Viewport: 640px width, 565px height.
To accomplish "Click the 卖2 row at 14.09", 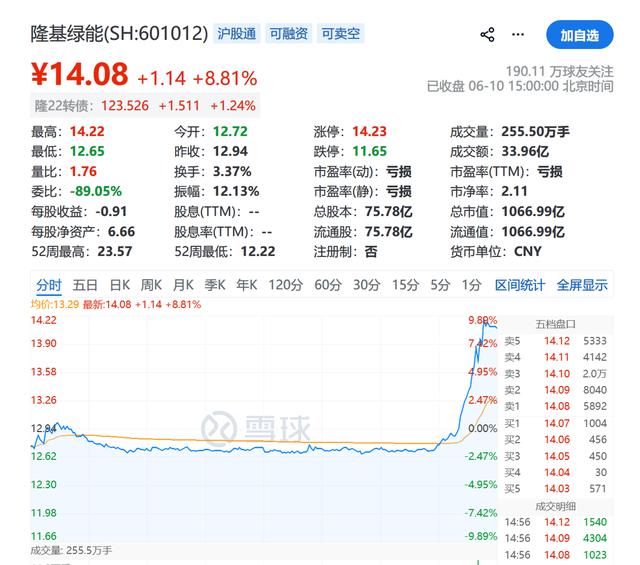I will click(x=556, y=390).
